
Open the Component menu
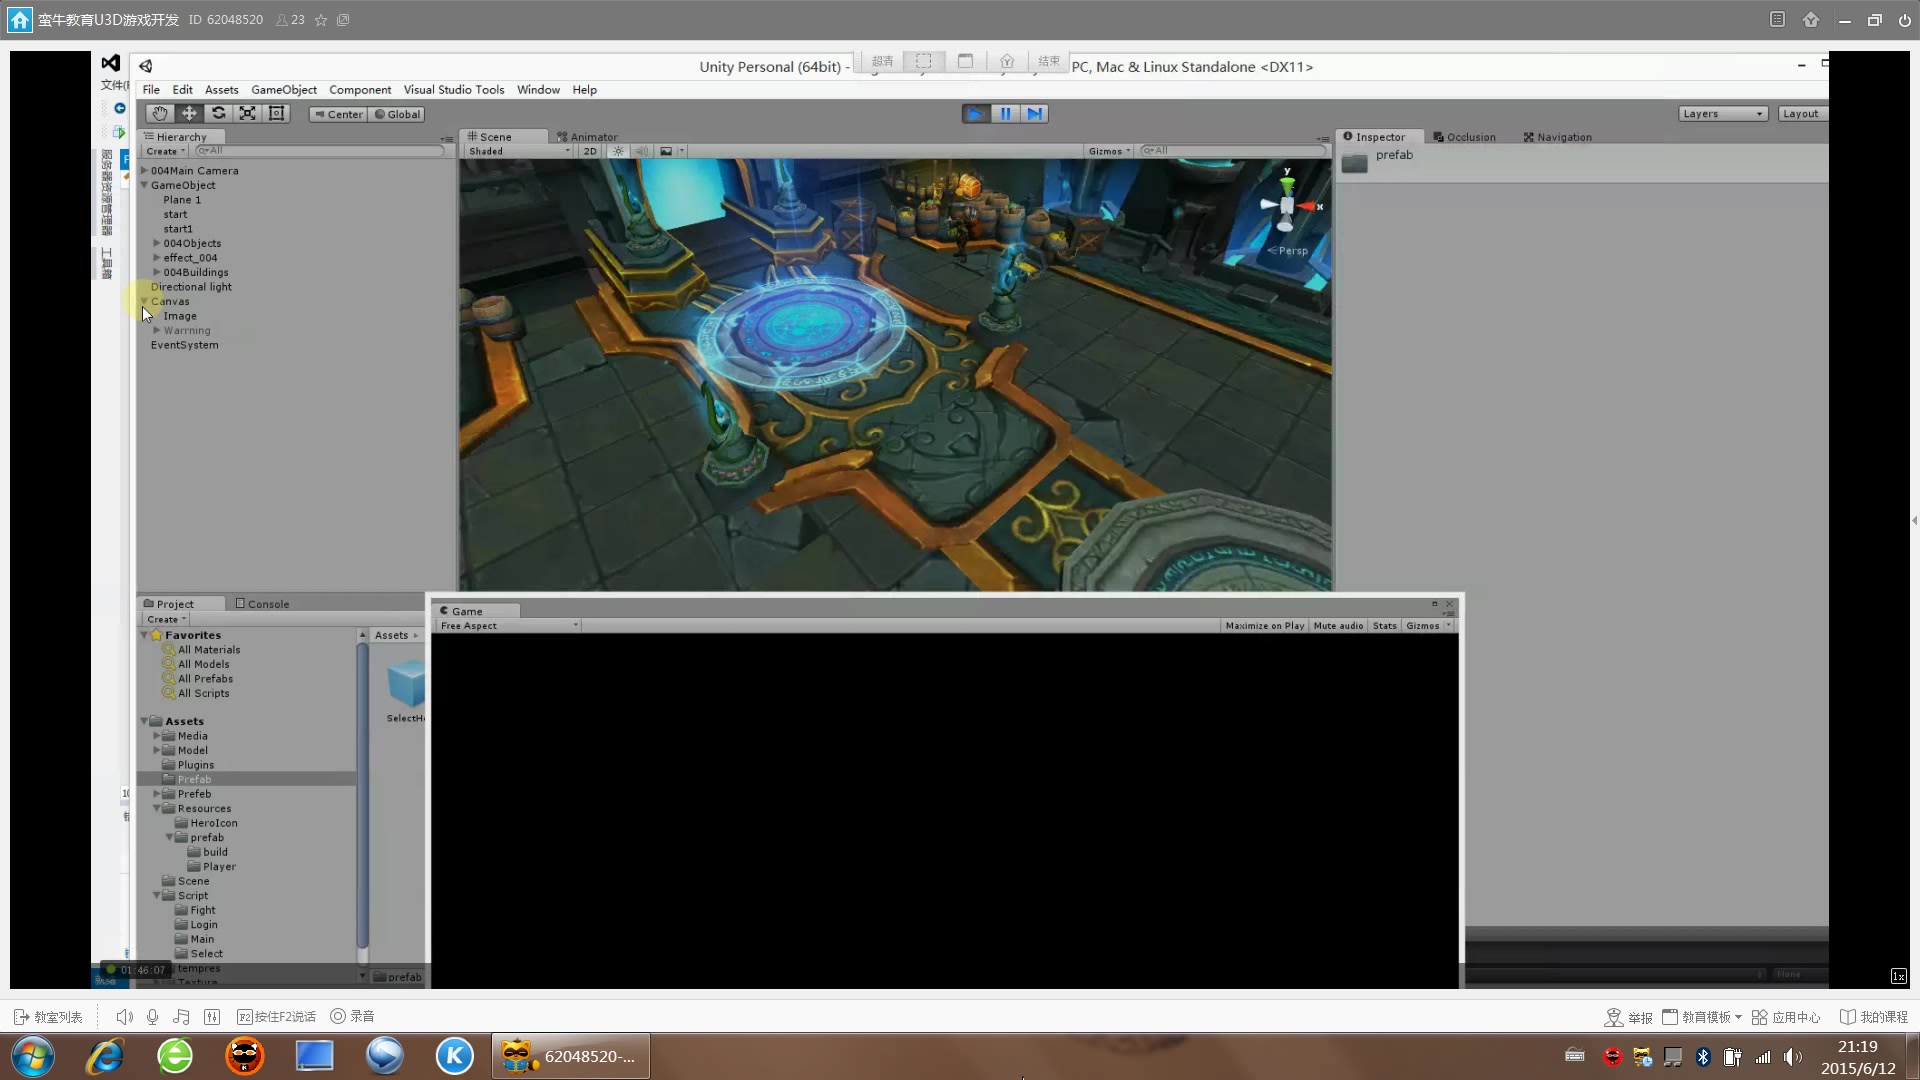pos(360,90)
